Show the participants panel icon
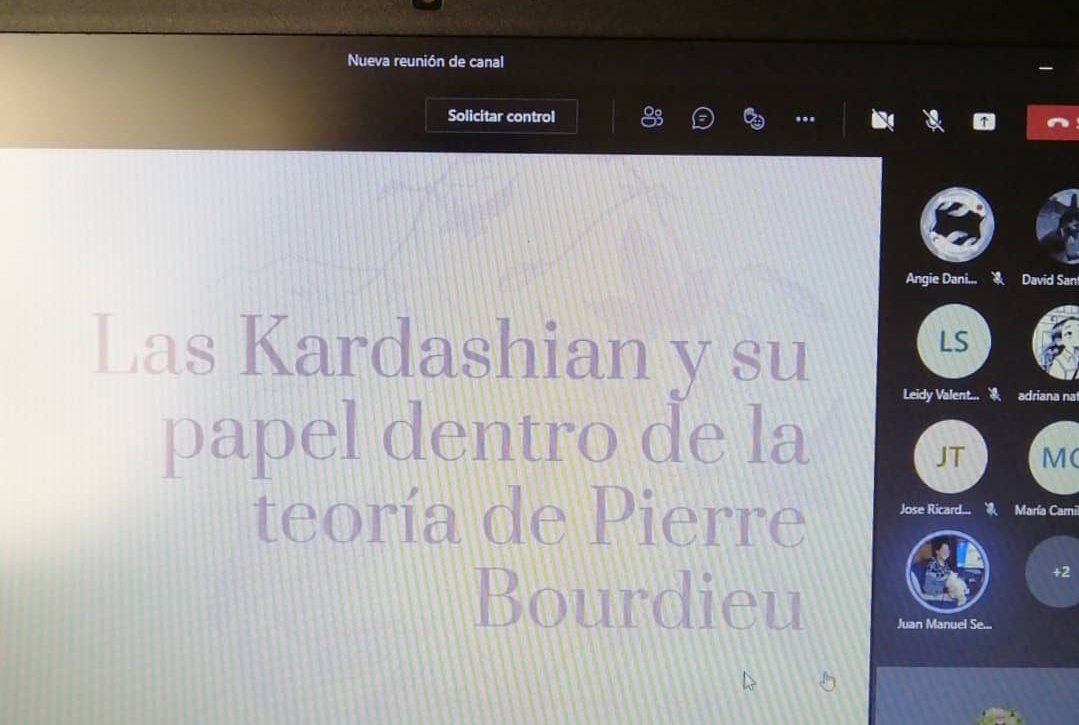Viewport: 1079px width, 725px height. pyautogui.click(x=651, y=118)
